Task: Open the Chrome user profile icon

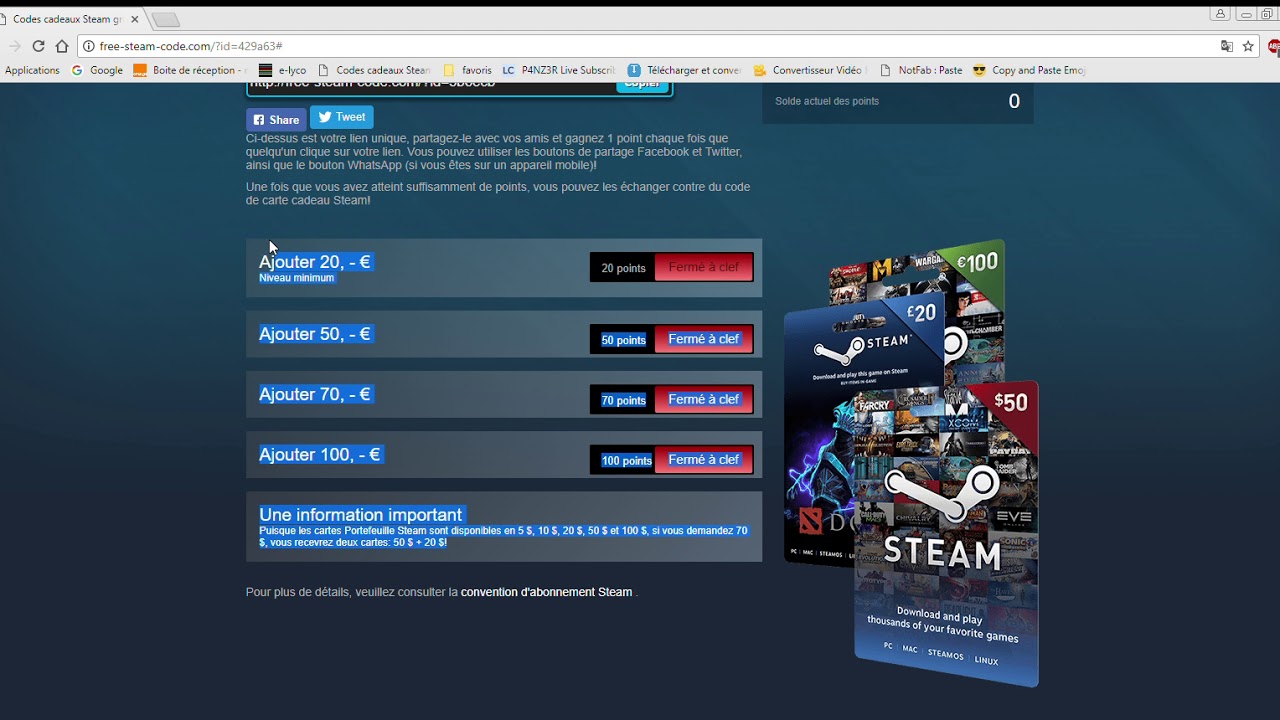Action: tap(1220, 14)
